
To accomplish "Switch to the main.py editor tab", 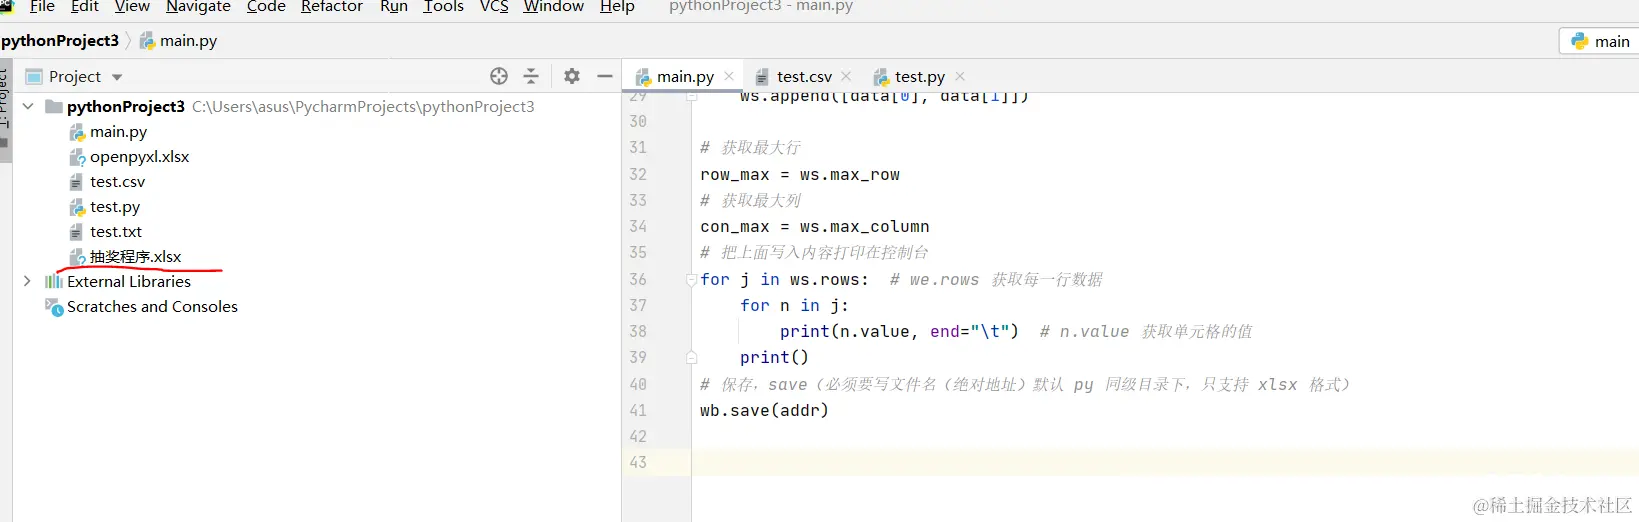I will (685, 77).
